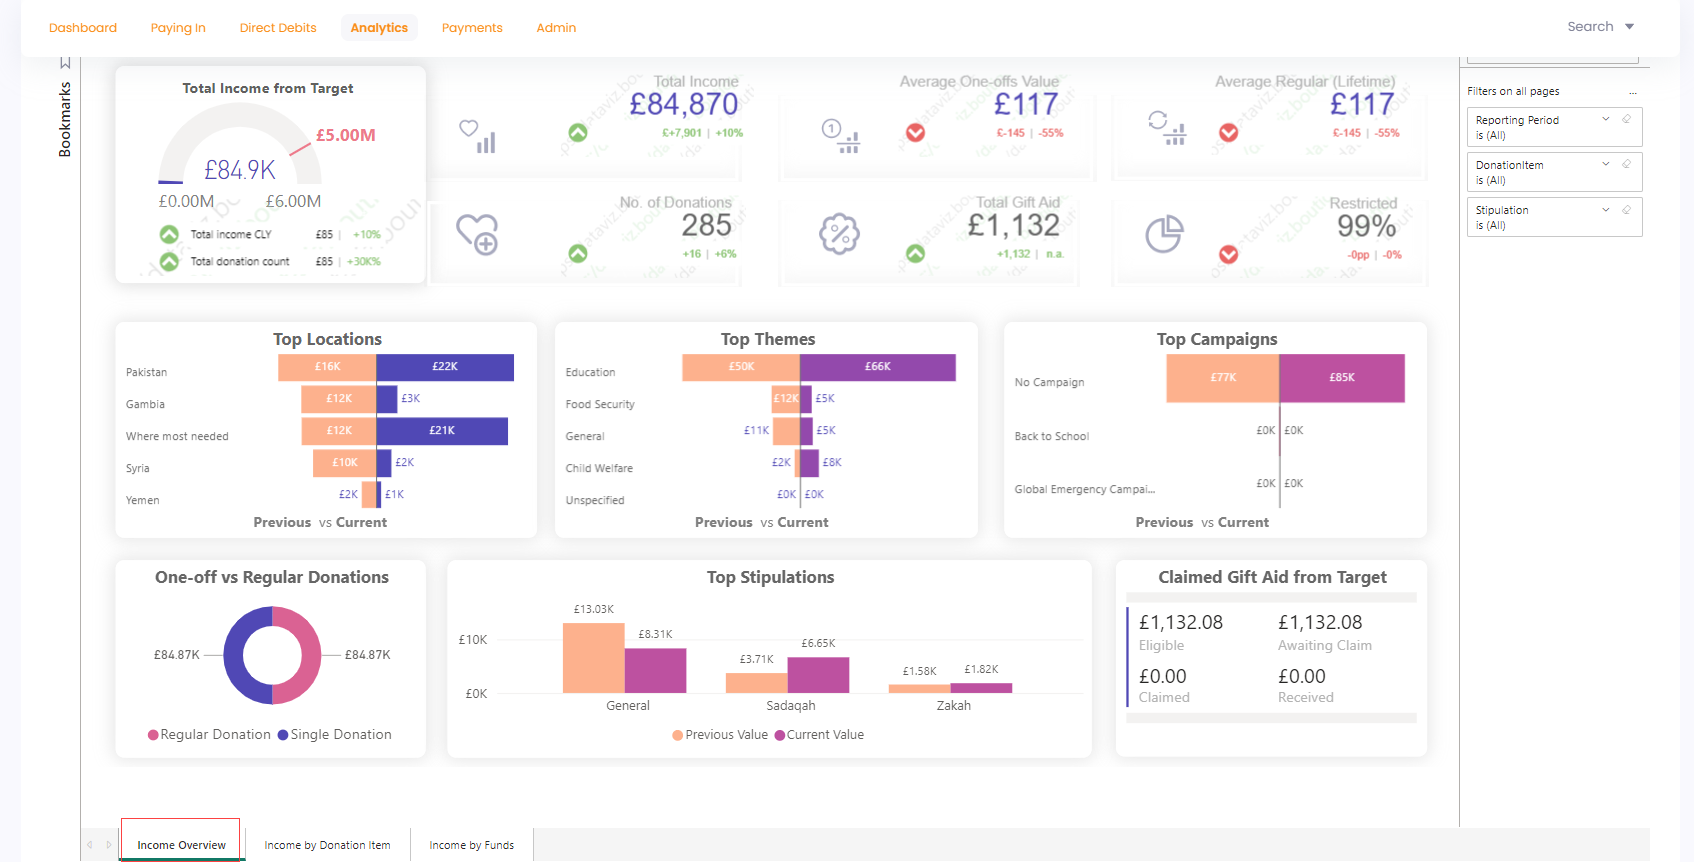
Task: Click red down indicator for Average Regular
Action: (1229, 132)
